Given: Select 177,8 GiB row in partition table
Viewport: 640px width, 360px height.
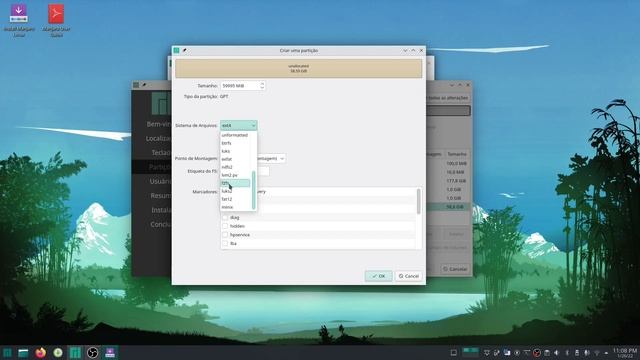Looking at the screenshot, I should click(x=449, y=181).
